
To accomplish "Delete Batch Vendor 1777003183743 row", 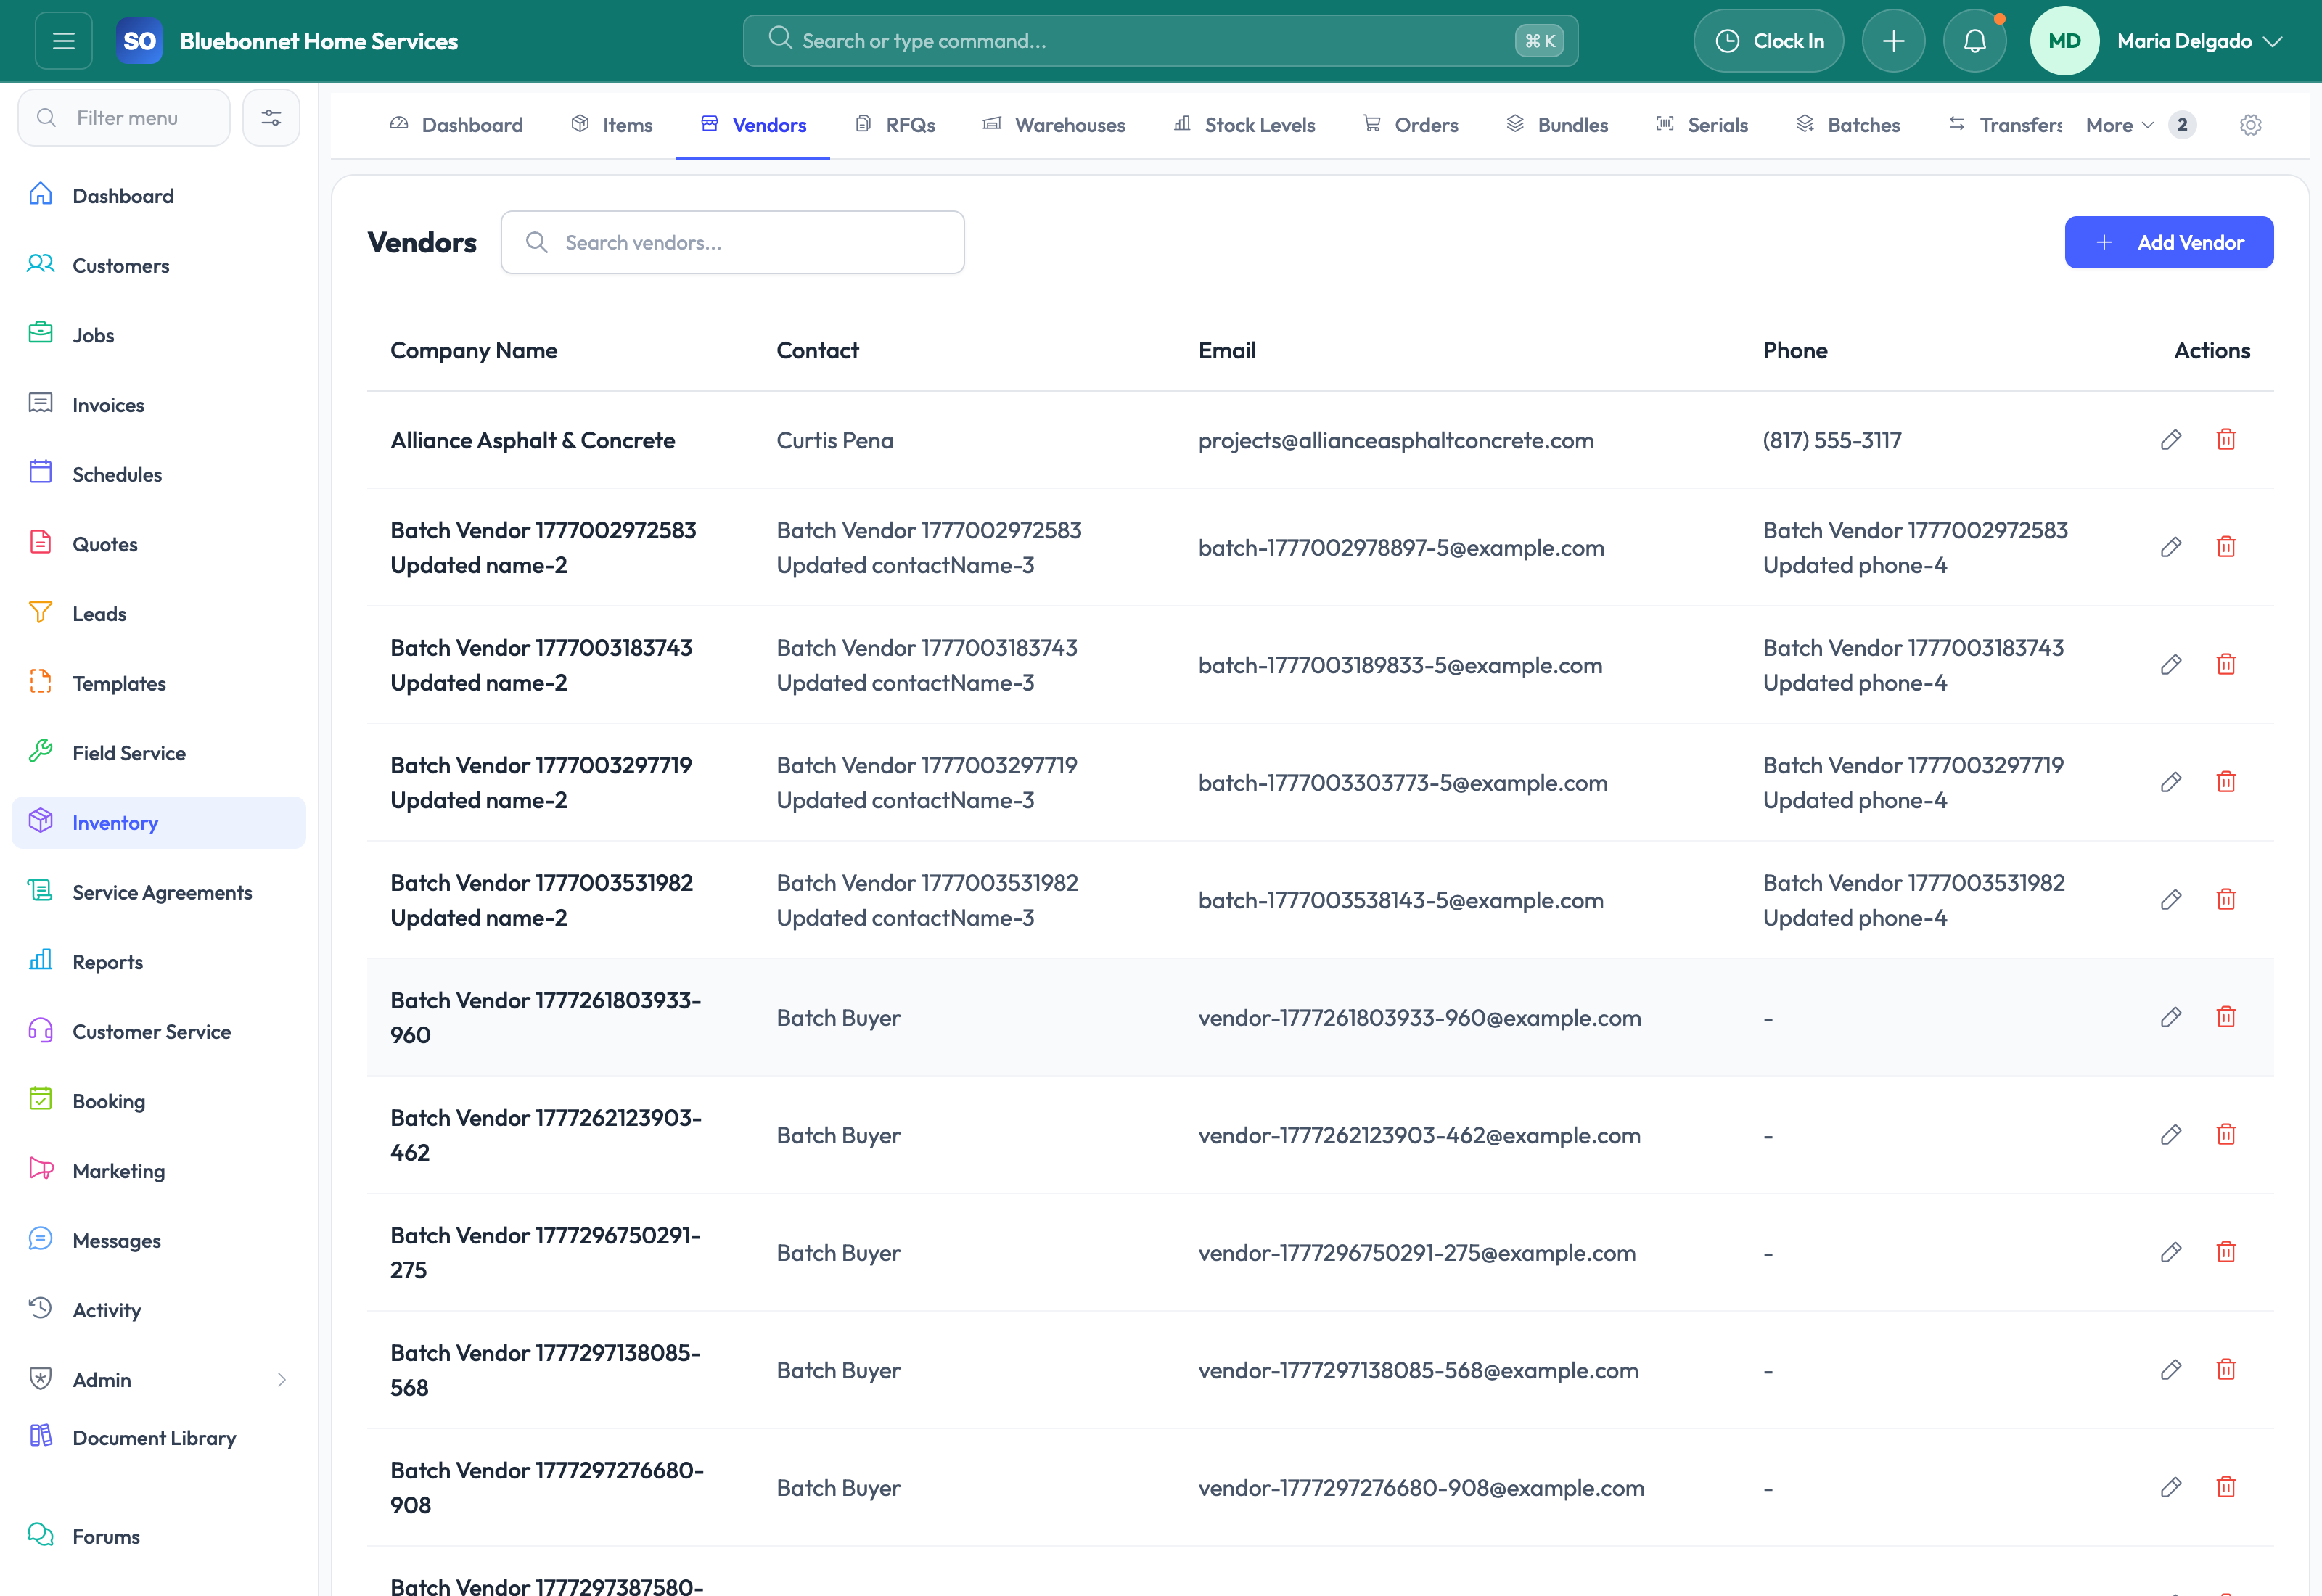I will (2225, 665).
